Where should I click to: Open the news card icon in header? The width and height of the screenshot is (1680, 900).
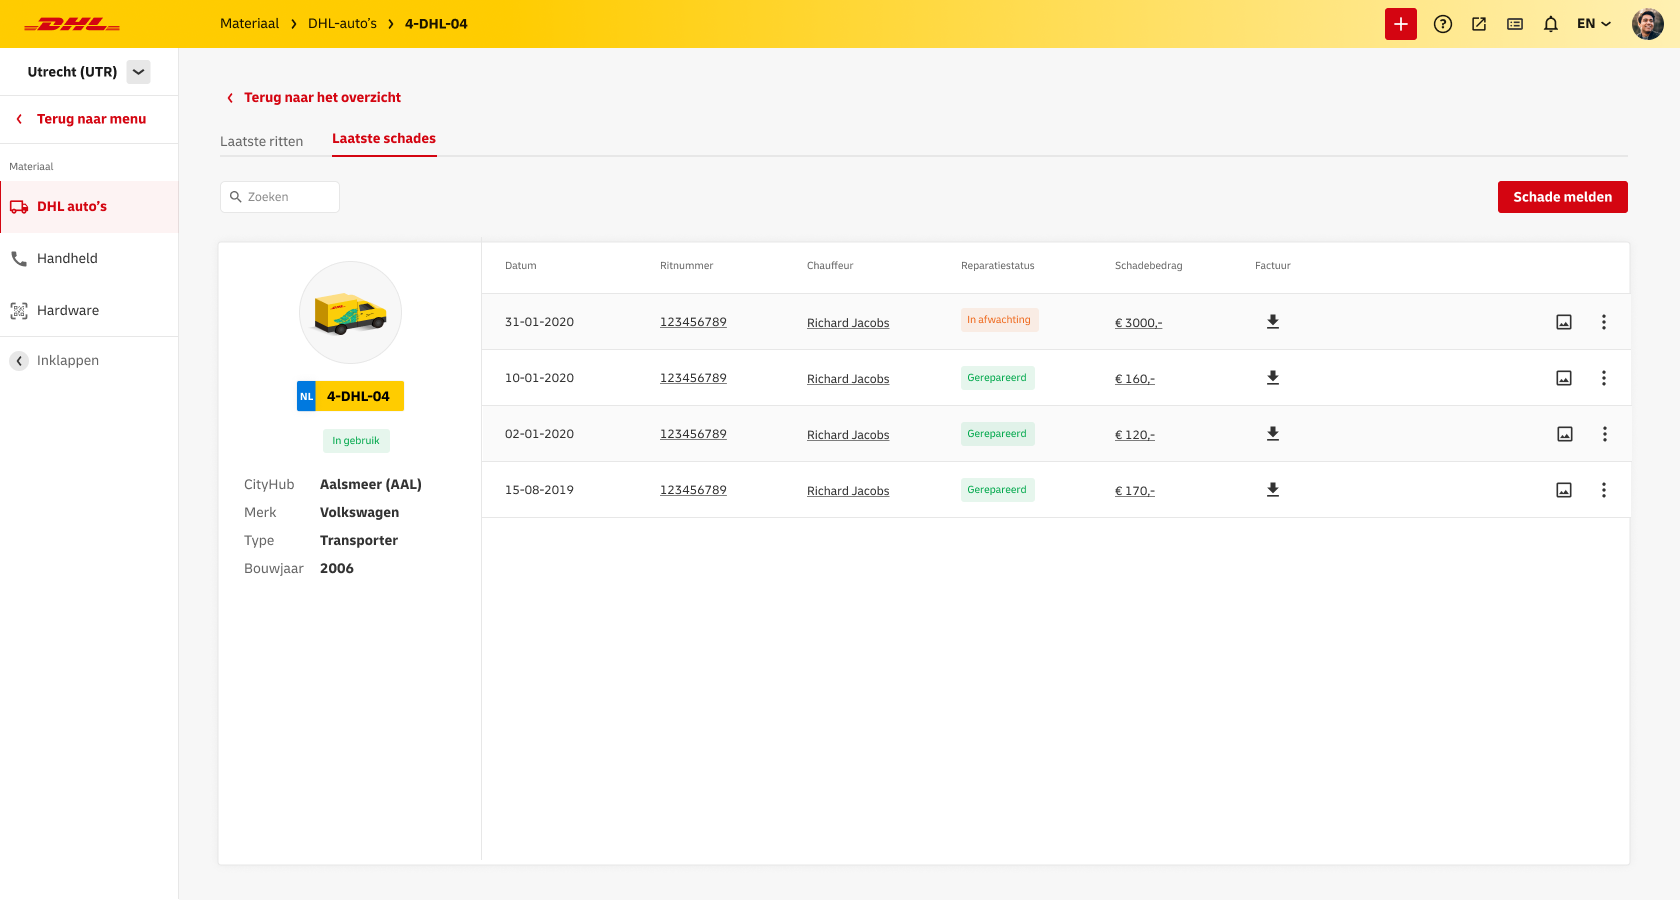1515,24
